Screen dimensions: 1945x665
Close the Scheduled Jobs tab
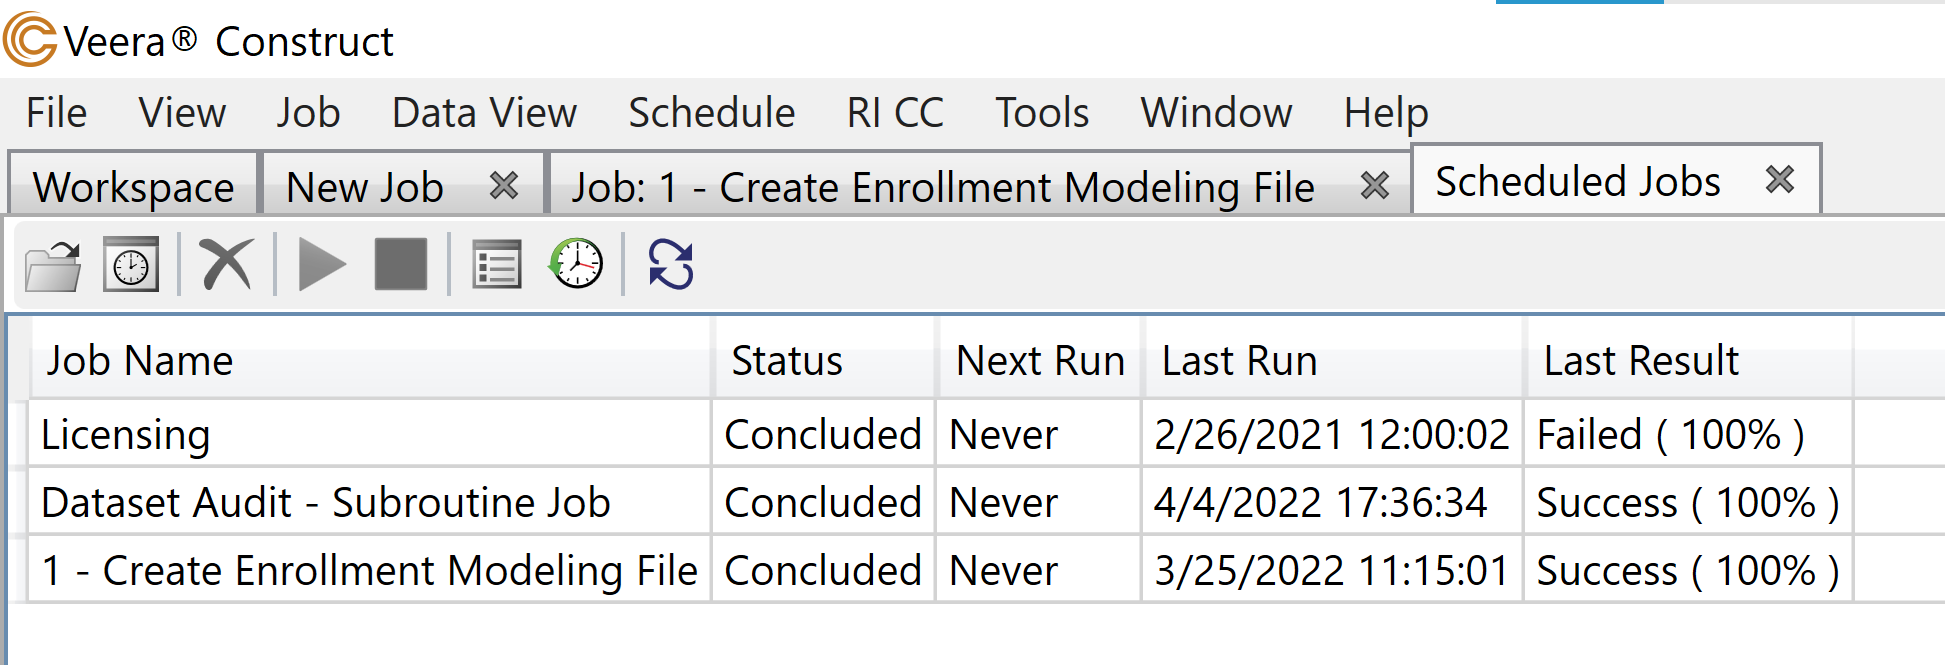point(1780,179)
